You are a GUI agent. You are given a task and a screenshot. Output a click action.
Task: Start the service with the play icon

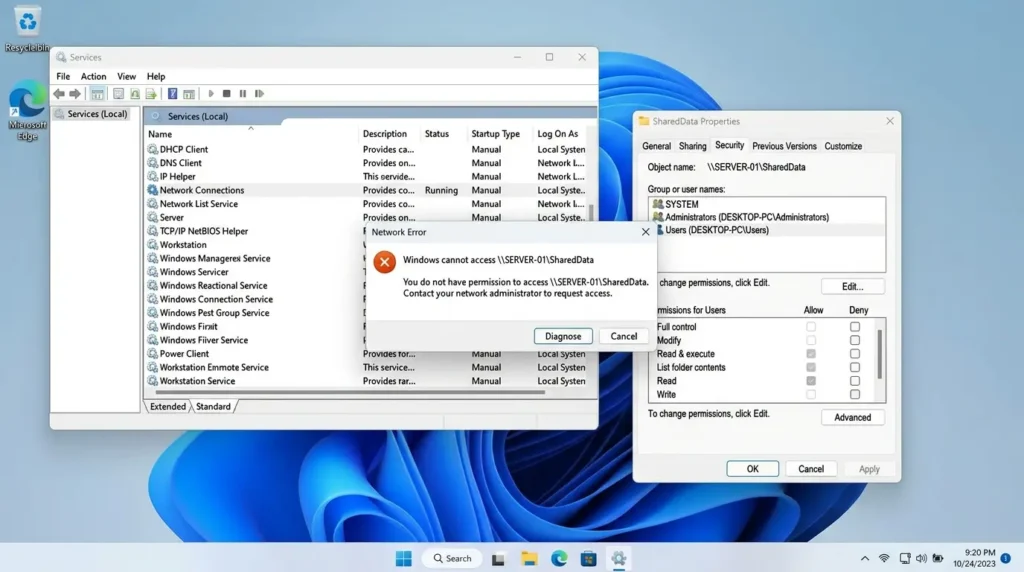pyautogui.click(x=211, y=94)
